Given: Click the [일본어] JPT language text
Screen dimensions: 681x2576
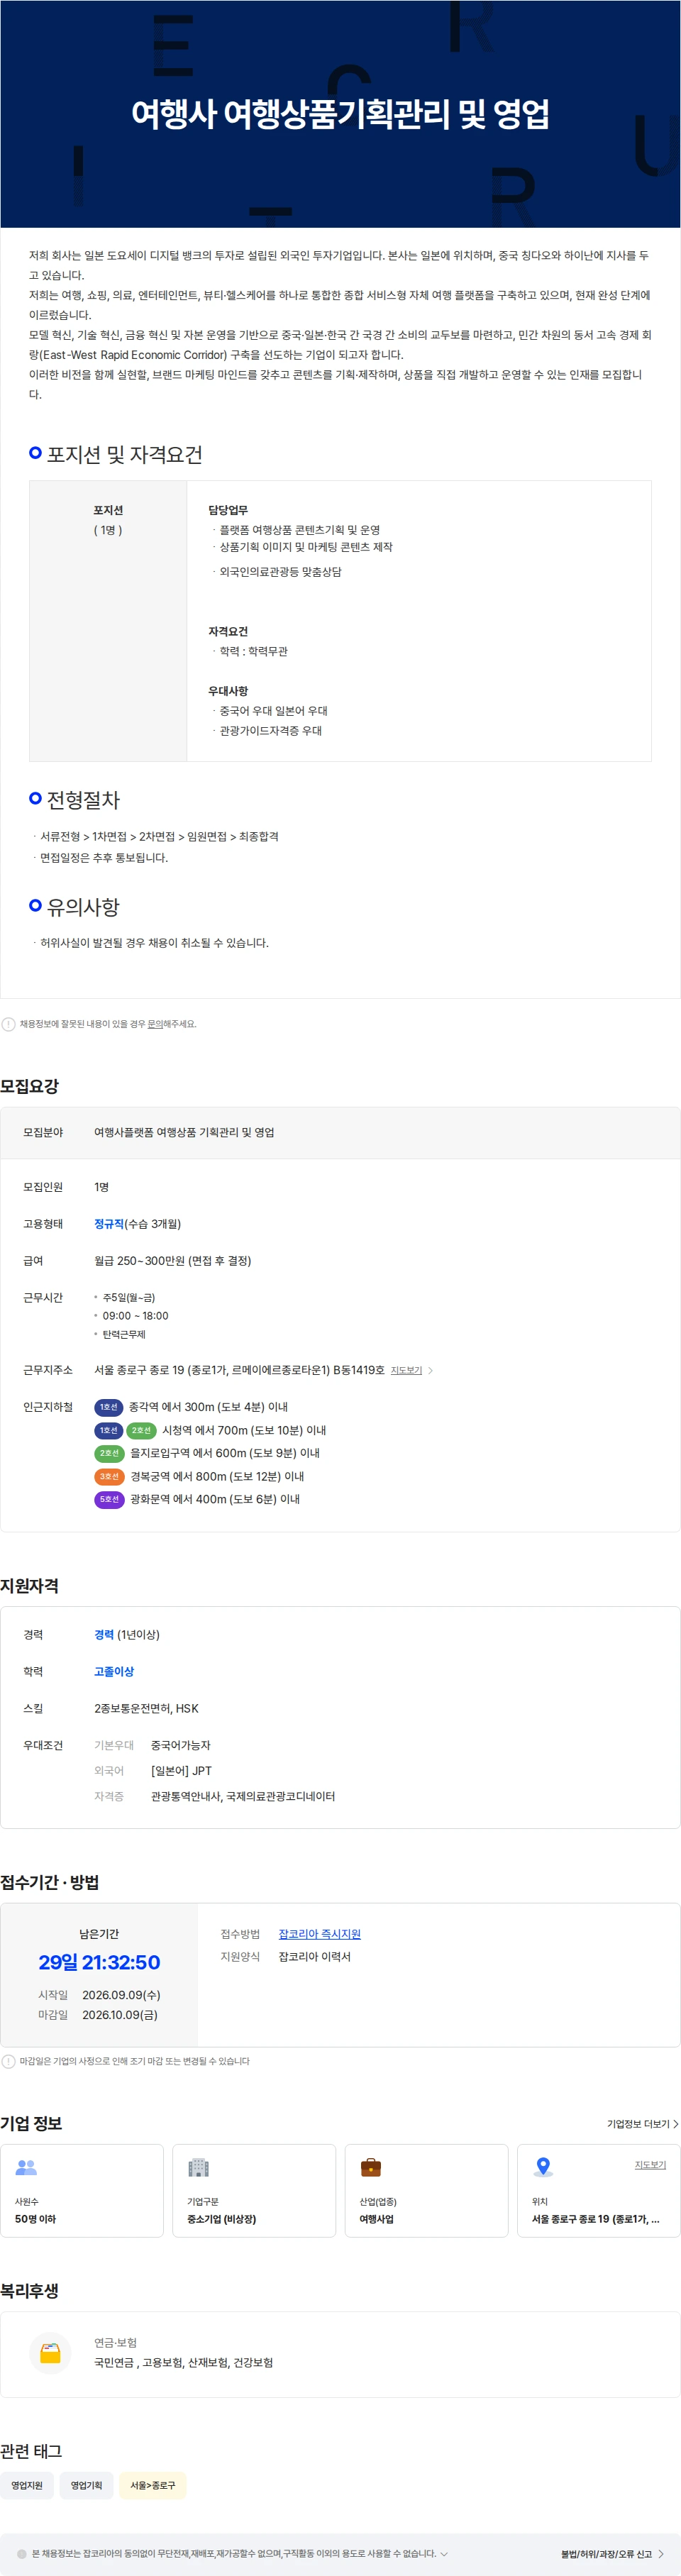Looking at the screenshot, I should (181, 1771).
